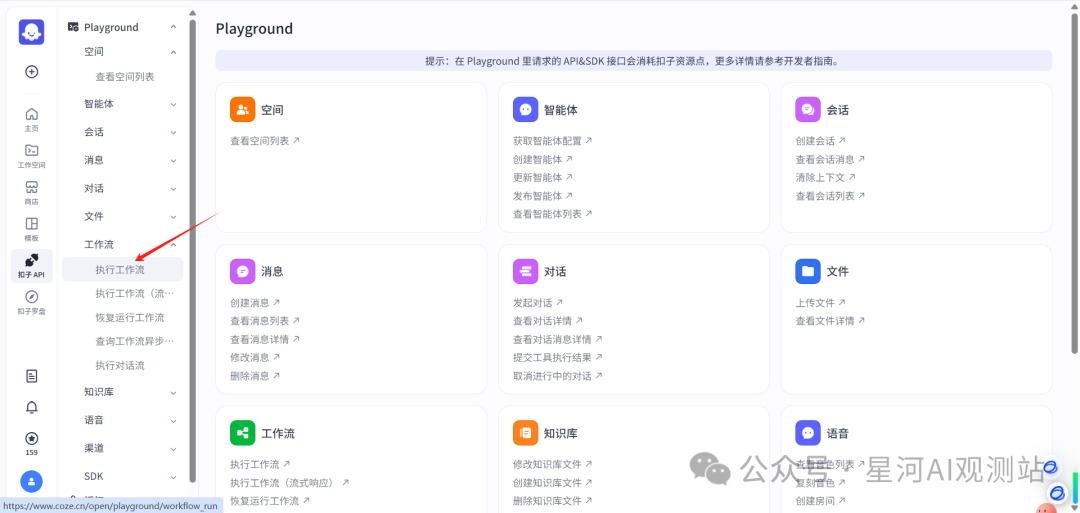Collapse the 工作流 nav group
1080x513 pixels.
pyautogui.click(x=174, y=244)
